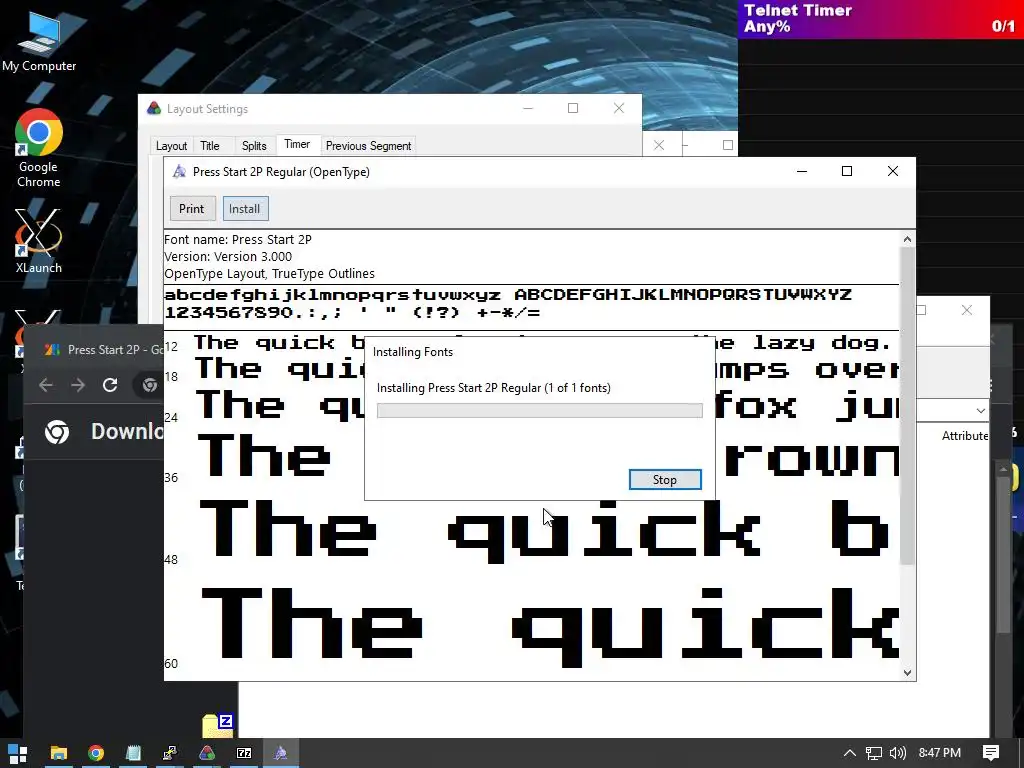Image resolution: width=1024 pixels, height=768 pixels.
Task: Switch to the LiveSplit taskbar icon
Action: [207, 753]
